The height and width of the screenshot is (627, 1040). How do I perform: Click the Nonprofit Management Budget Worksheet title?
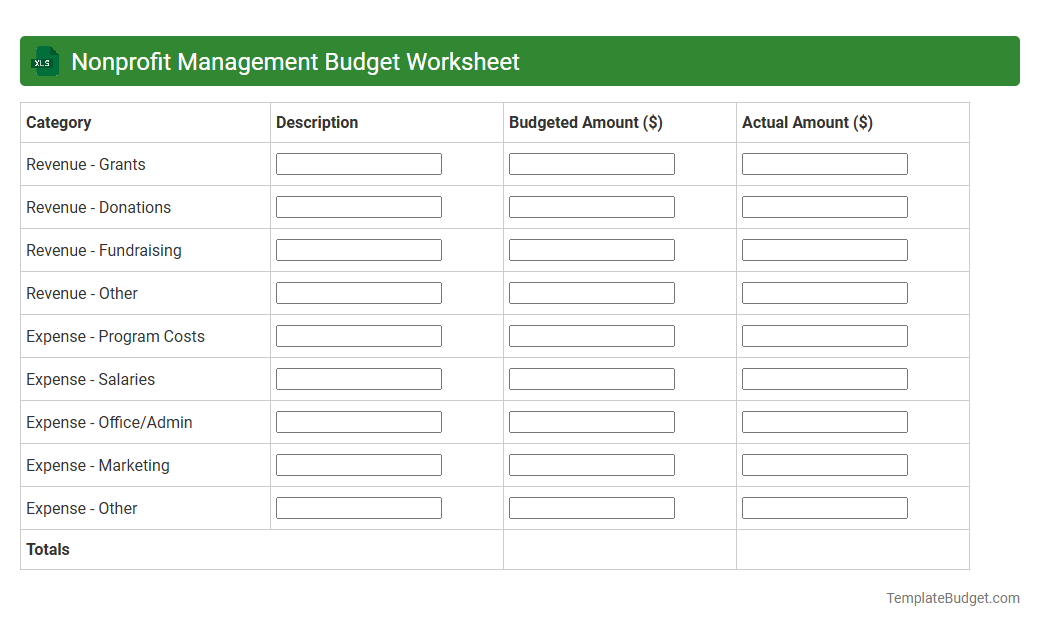295,61
